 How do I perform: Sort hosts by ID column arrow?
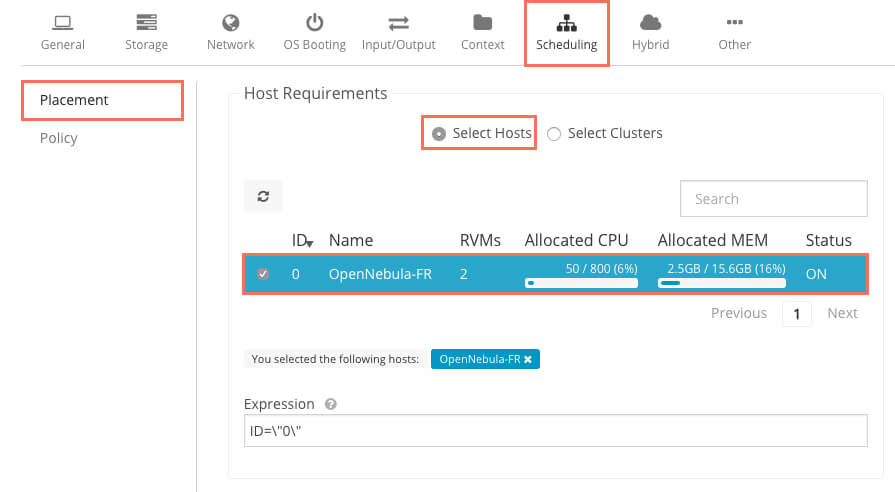(x=310, y=243)
